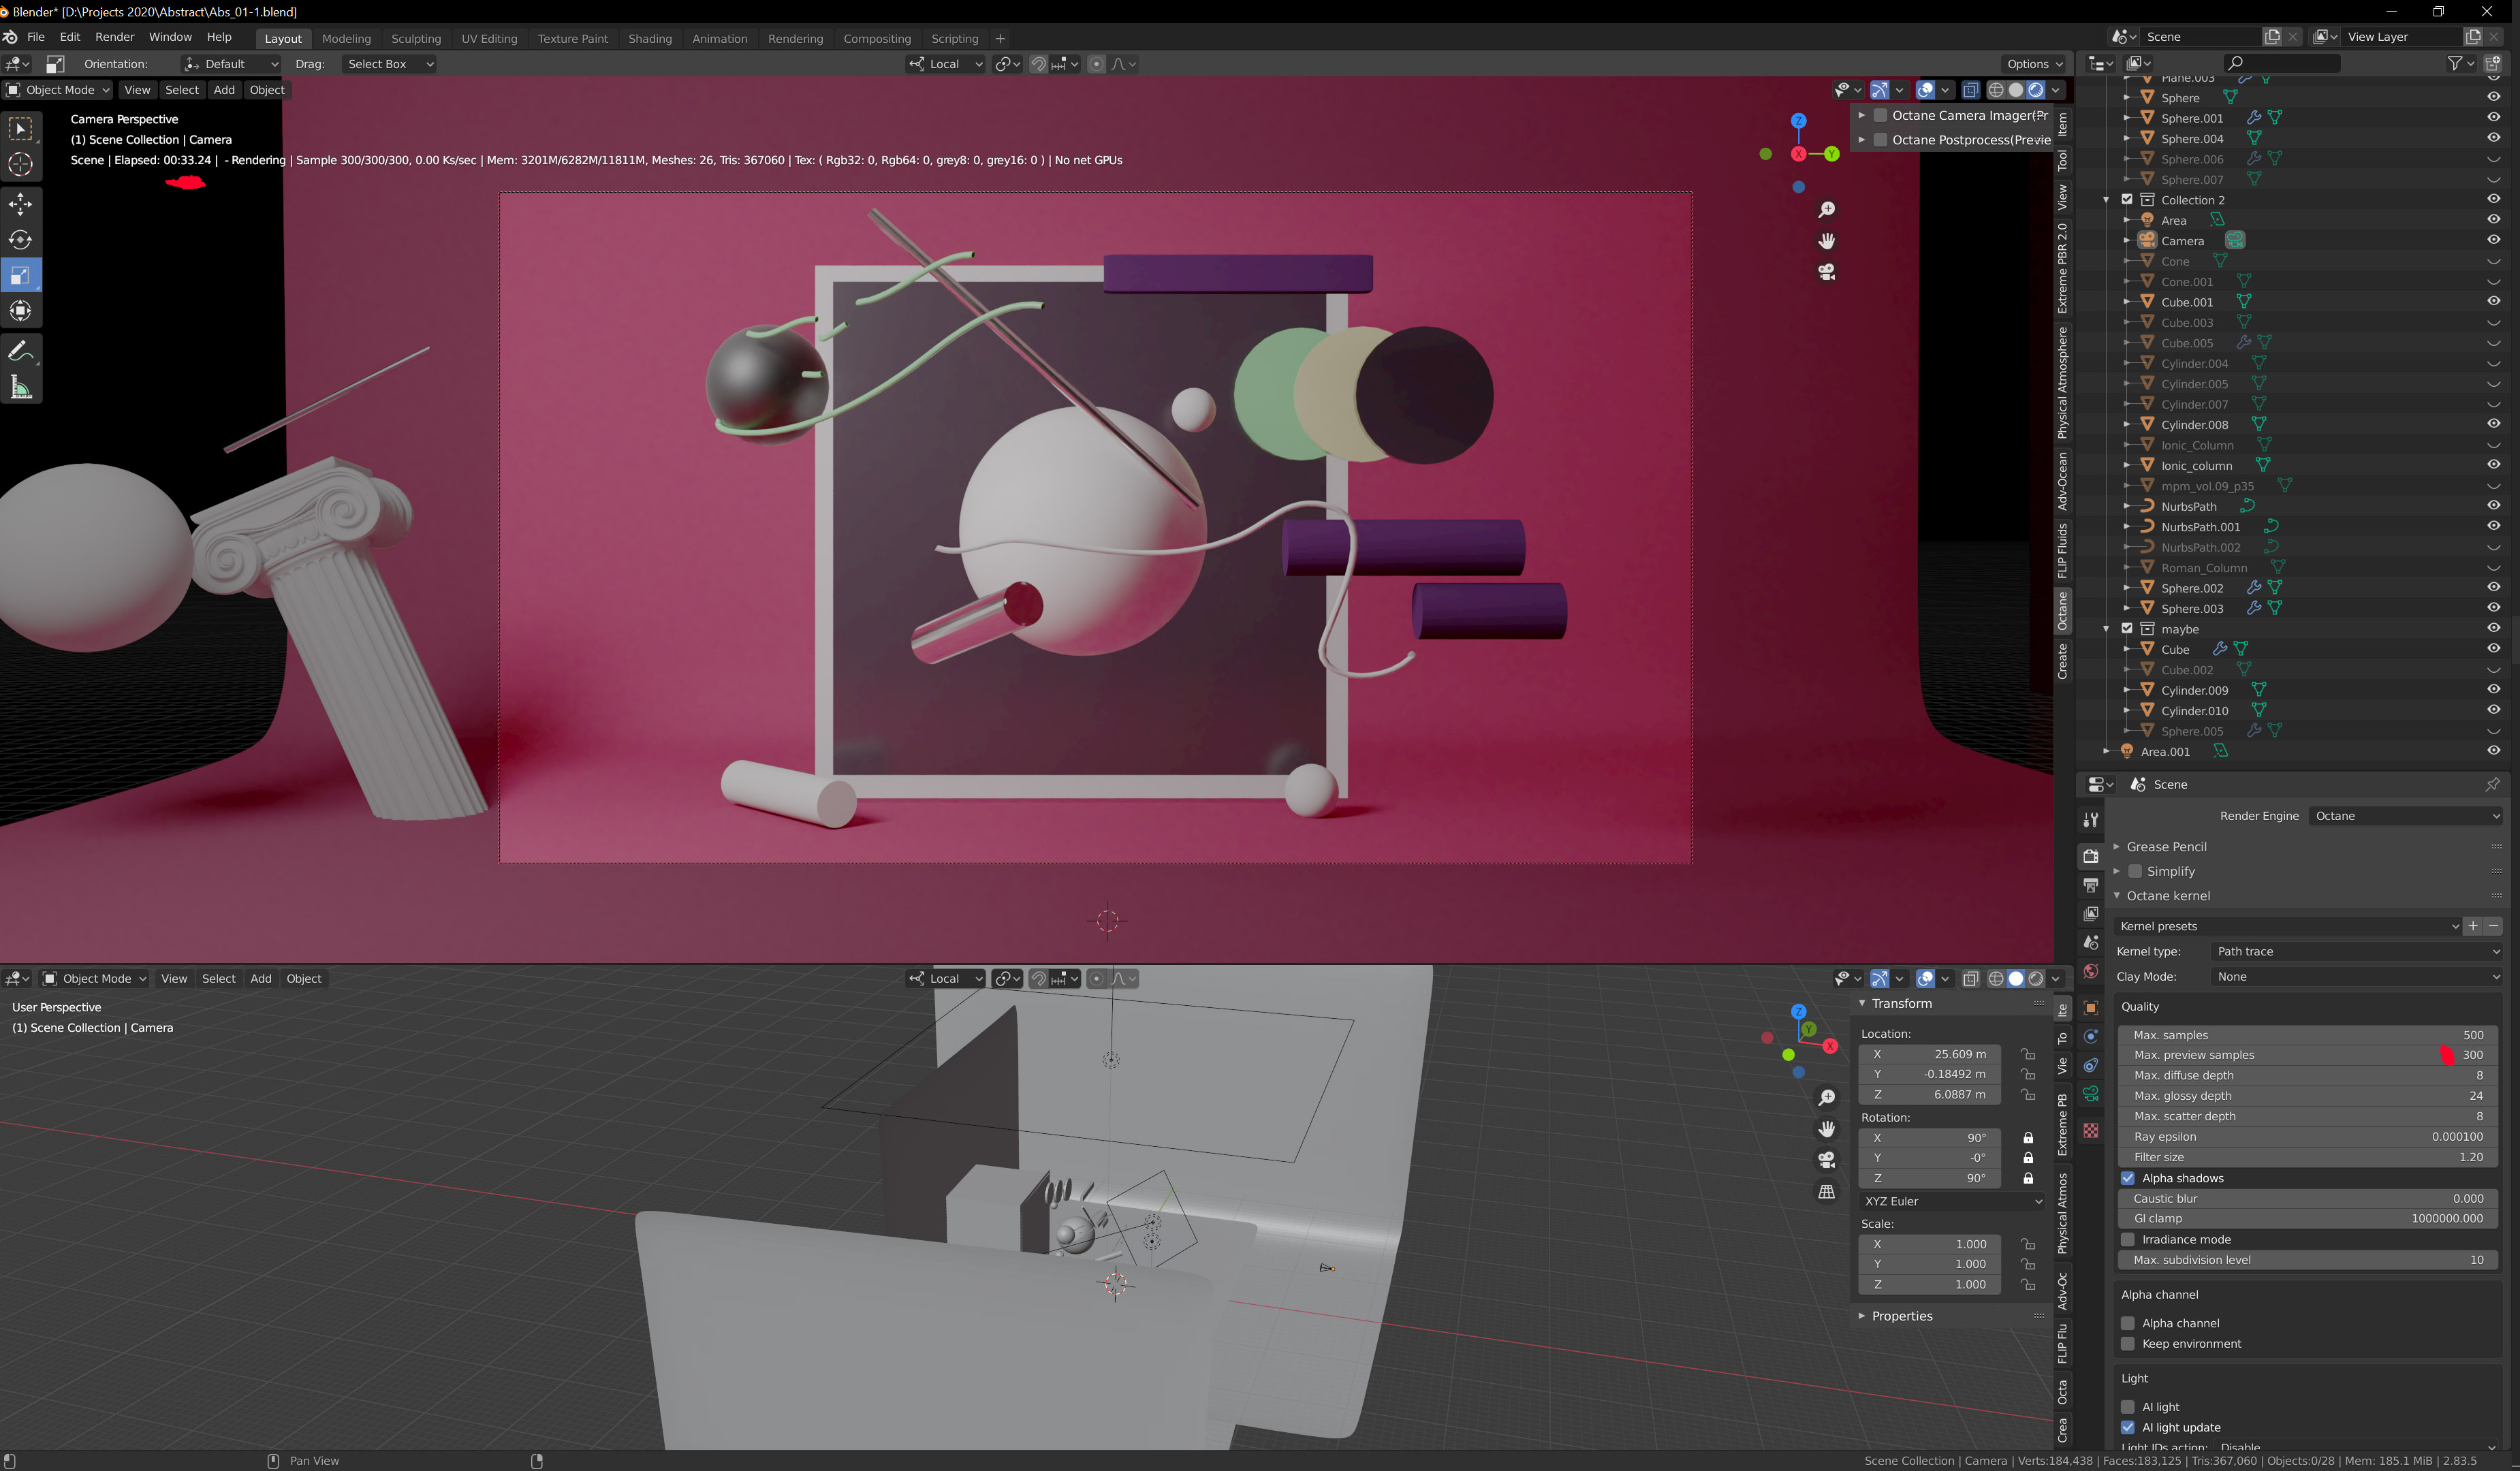Click the Add menu button in top viewport
Image resolution: width=2520 pixels, height=1471 pixels.
coord(224,90)
